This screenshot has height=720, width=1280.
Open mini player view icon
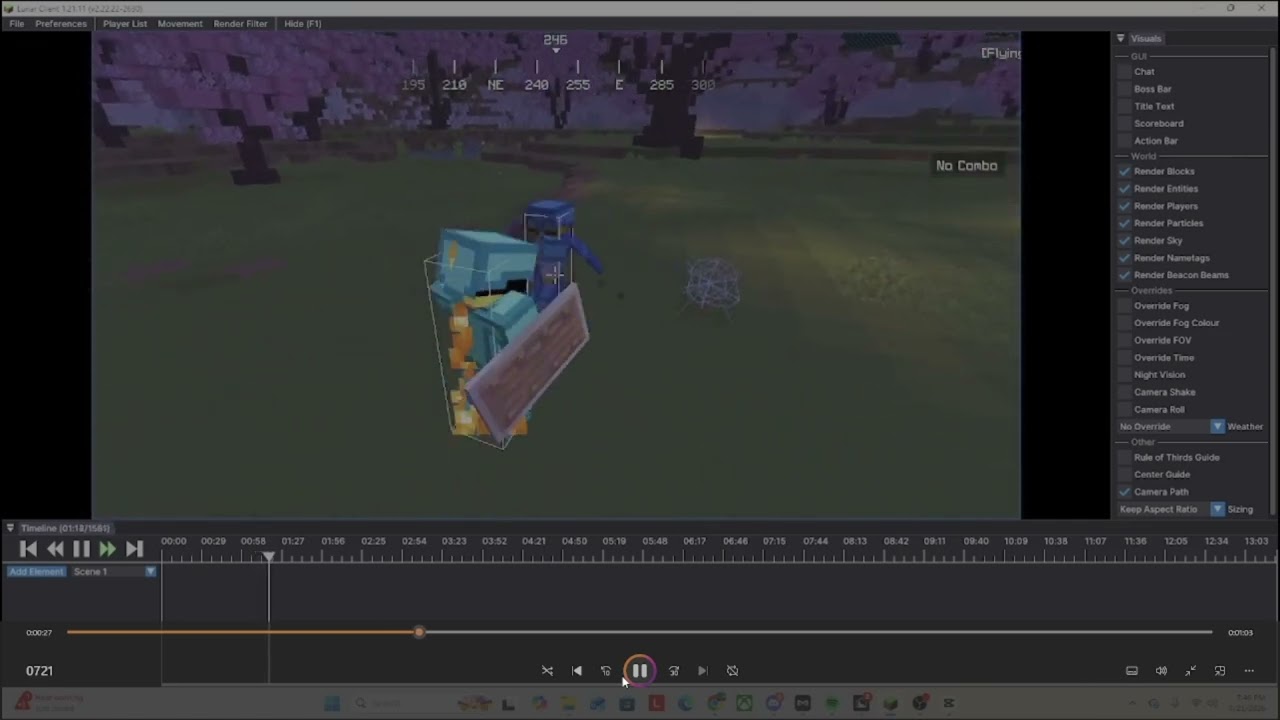[1220, 671]
